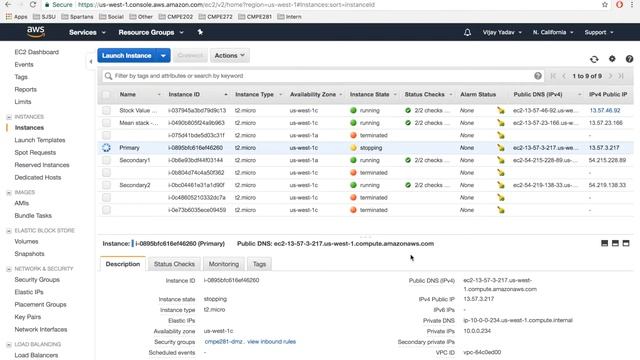The height and width of the screenshot is (360, 640).
Task: Click browser back arrow
Action: coord(8,4)
